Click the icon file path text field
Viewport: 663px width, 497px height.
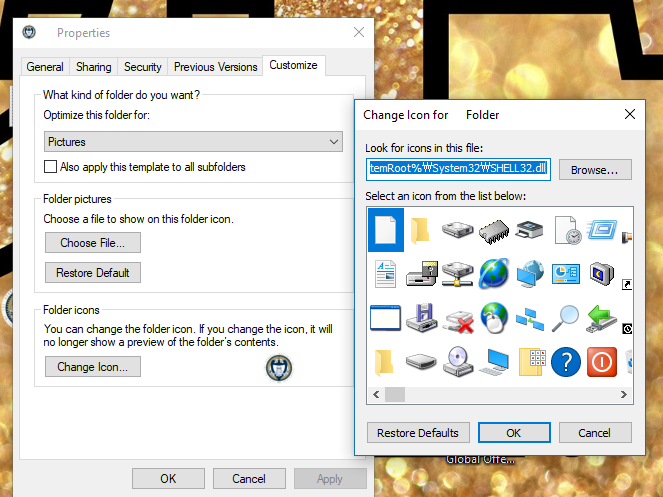tap(458, 169)
